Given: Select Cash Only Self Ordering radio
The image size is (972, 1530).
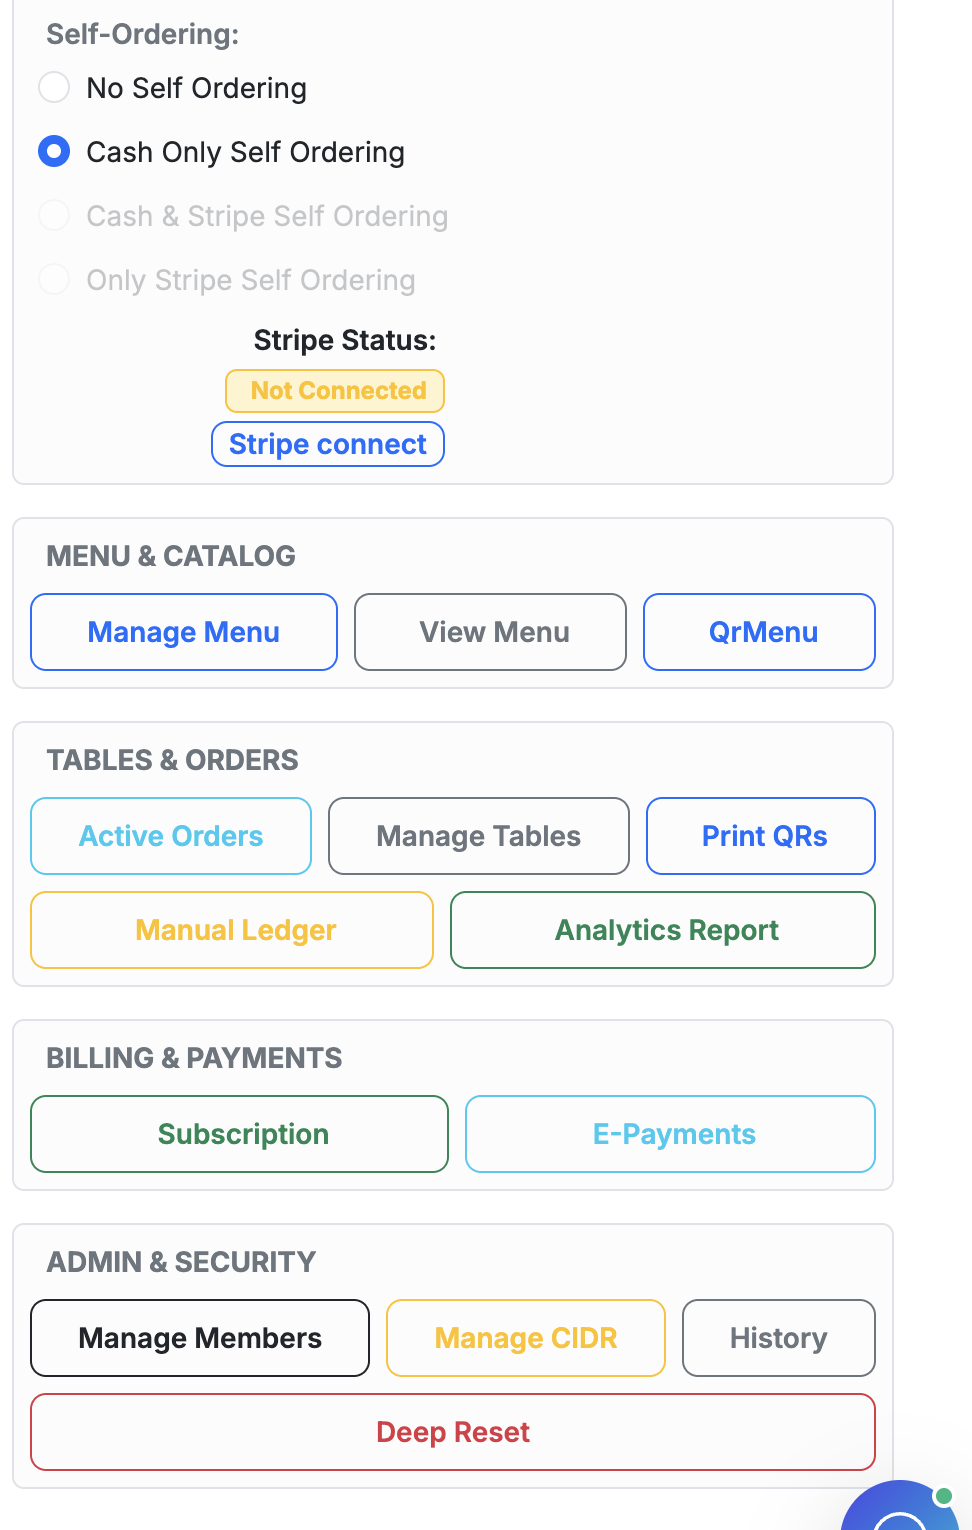Looking at the screenshot, I should click(x=54, y=152).
